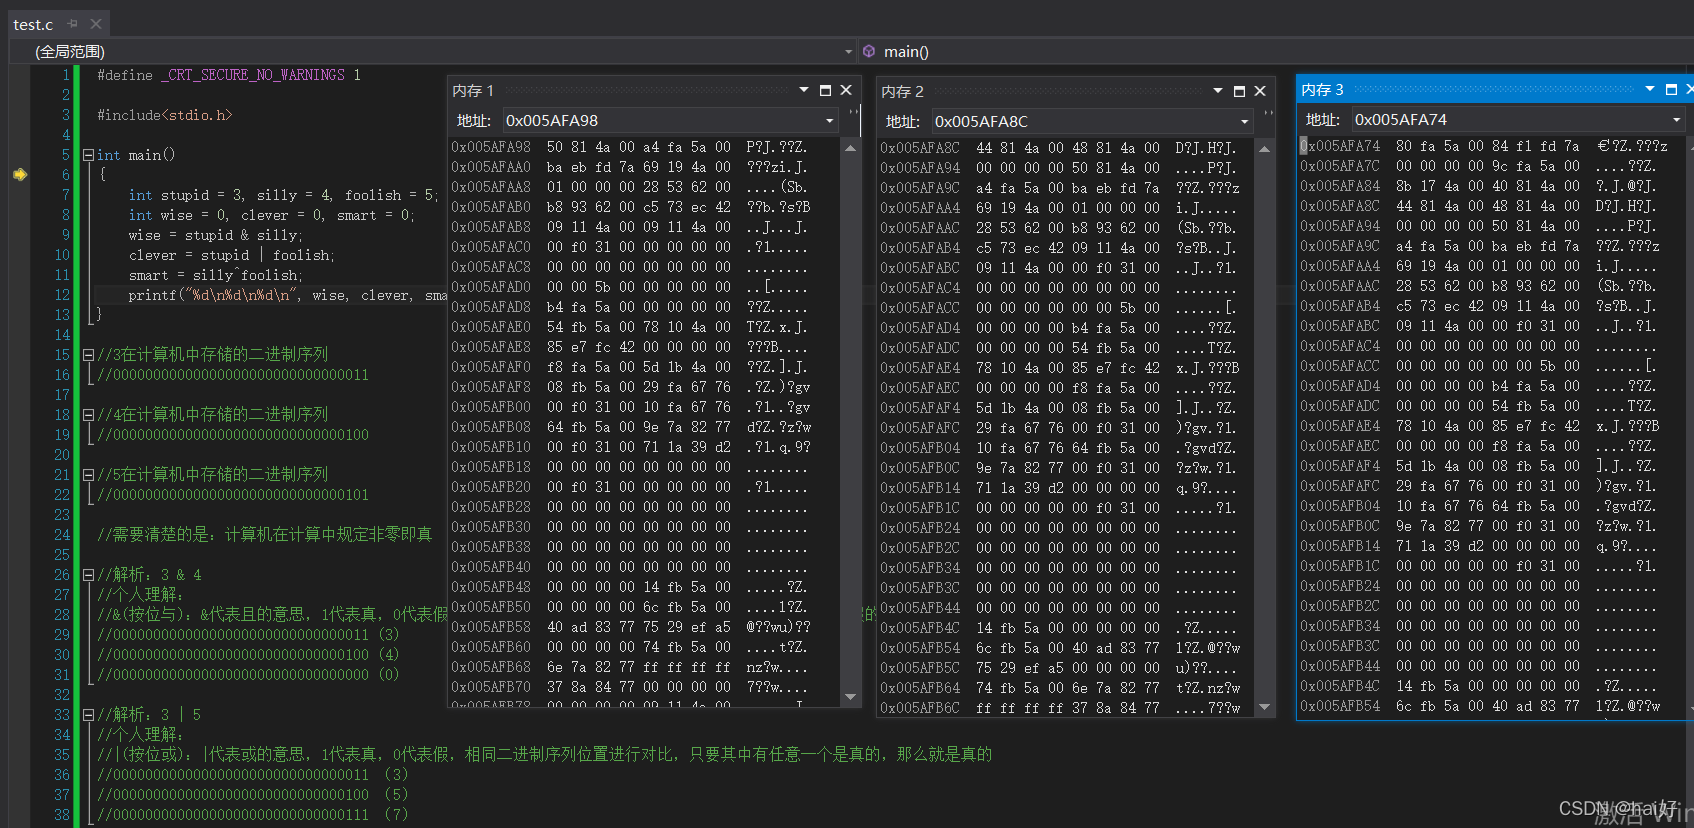
Task: Close the test.c tab
Action: (x=96, y=24)
